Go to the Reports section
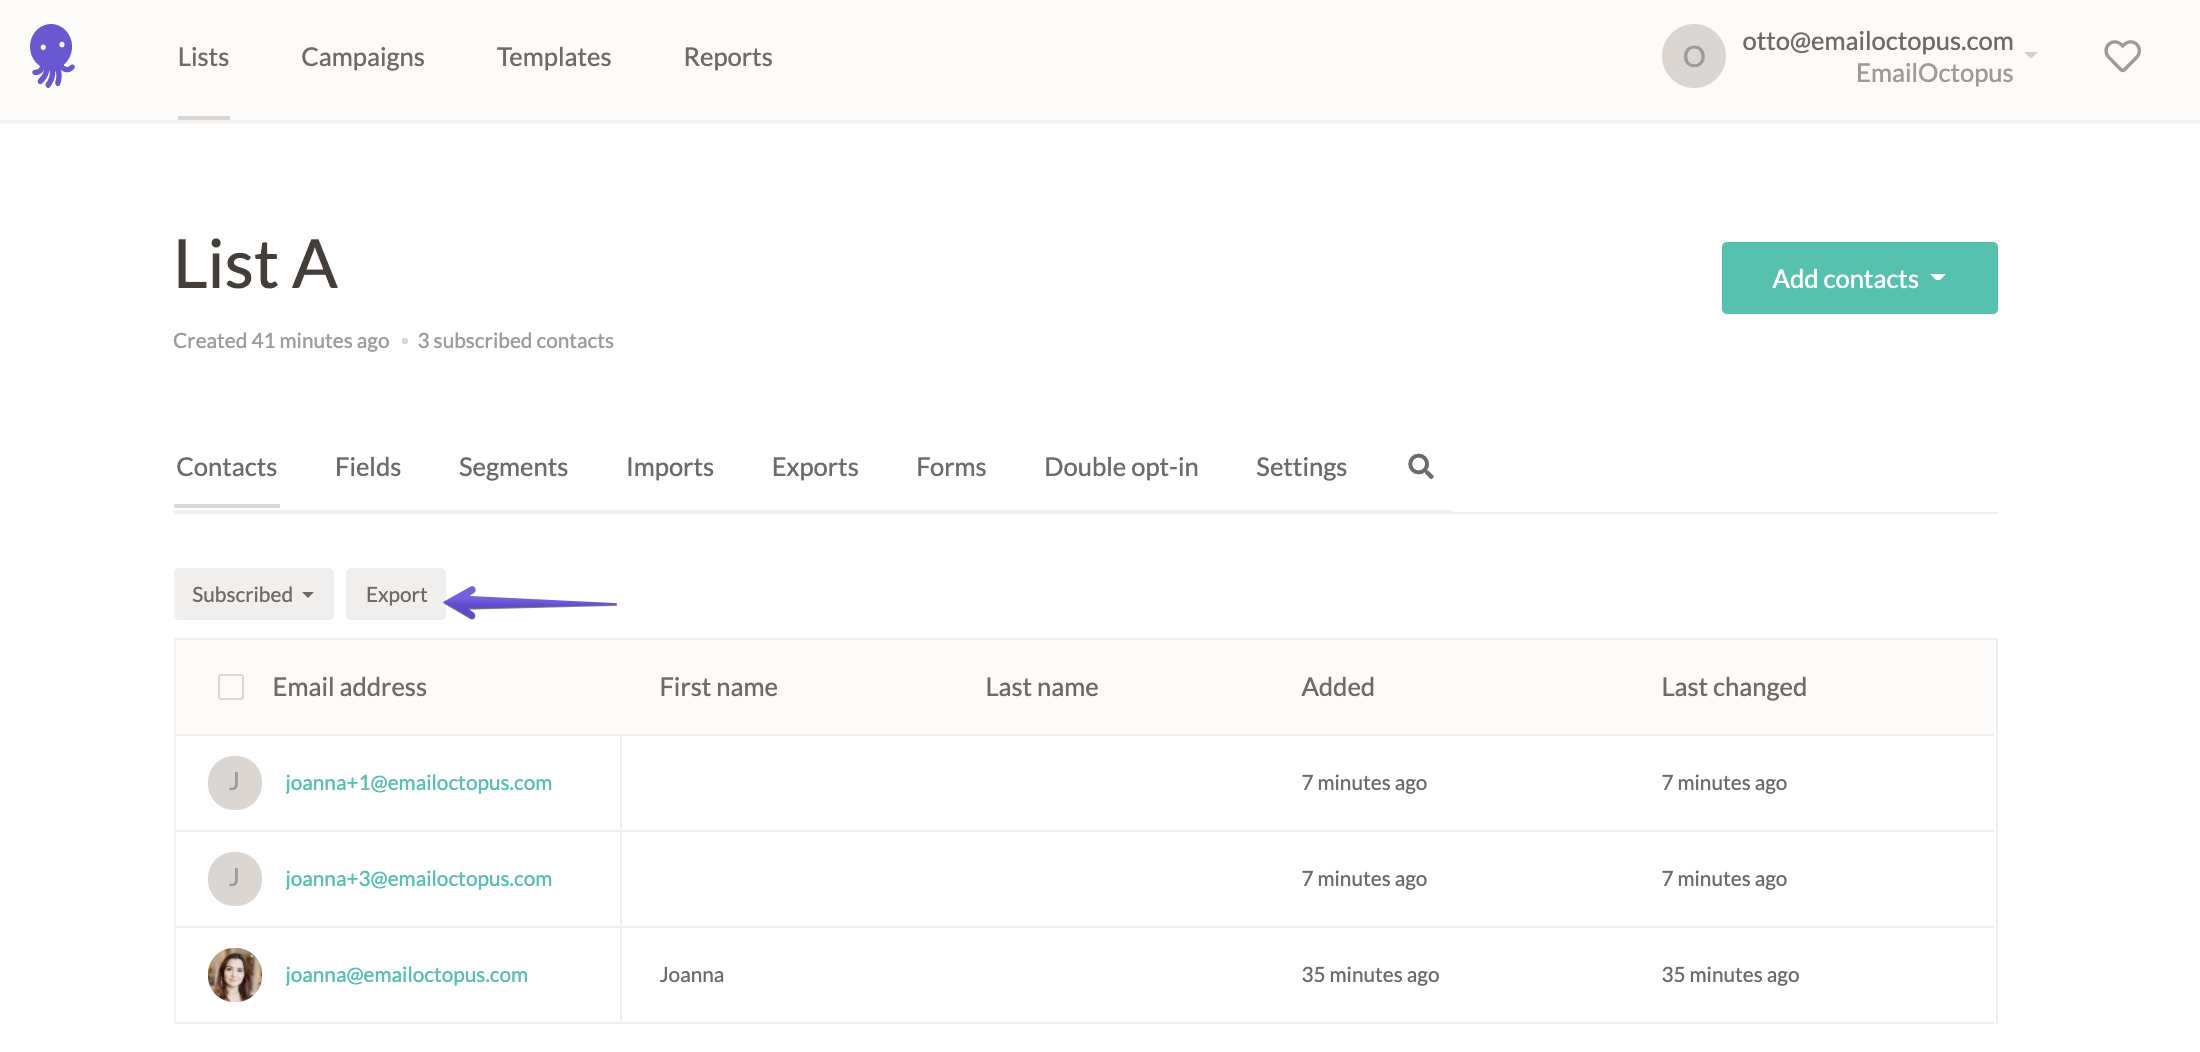Viewport: 2200px width, 1052px height. 727,57
